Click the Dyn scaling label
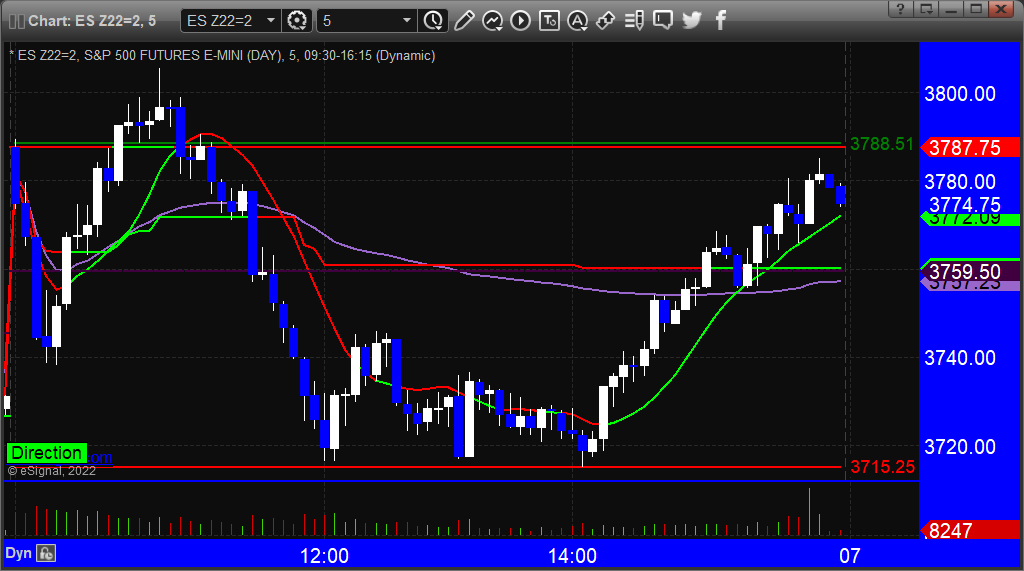Screen dimensions: 1024x571 pos(18,553)
